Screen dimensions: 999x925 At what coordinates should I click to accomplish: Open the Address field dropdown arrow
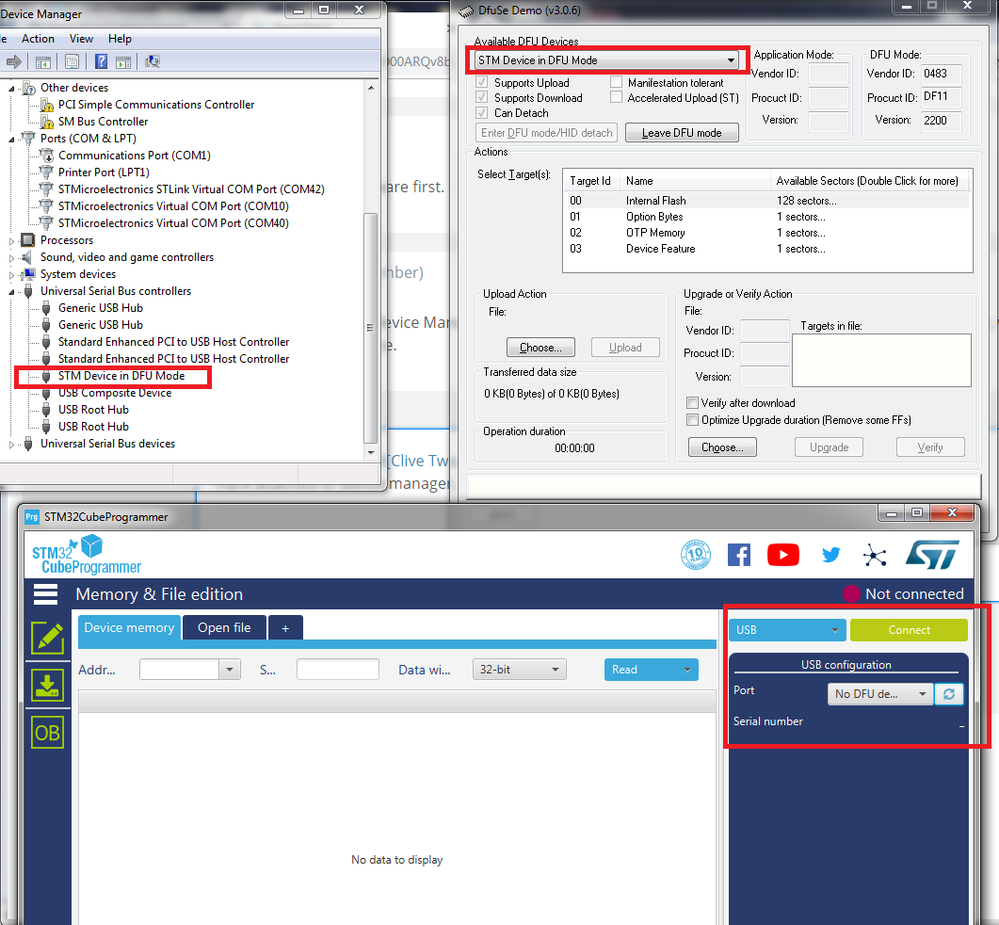(x=230, y=670)
